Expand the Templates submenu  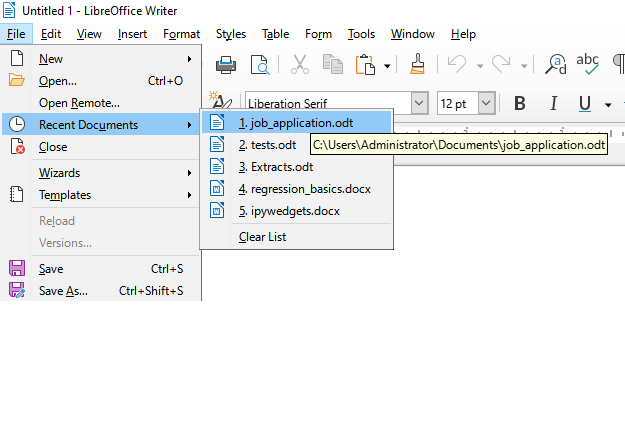pos(101,195)
